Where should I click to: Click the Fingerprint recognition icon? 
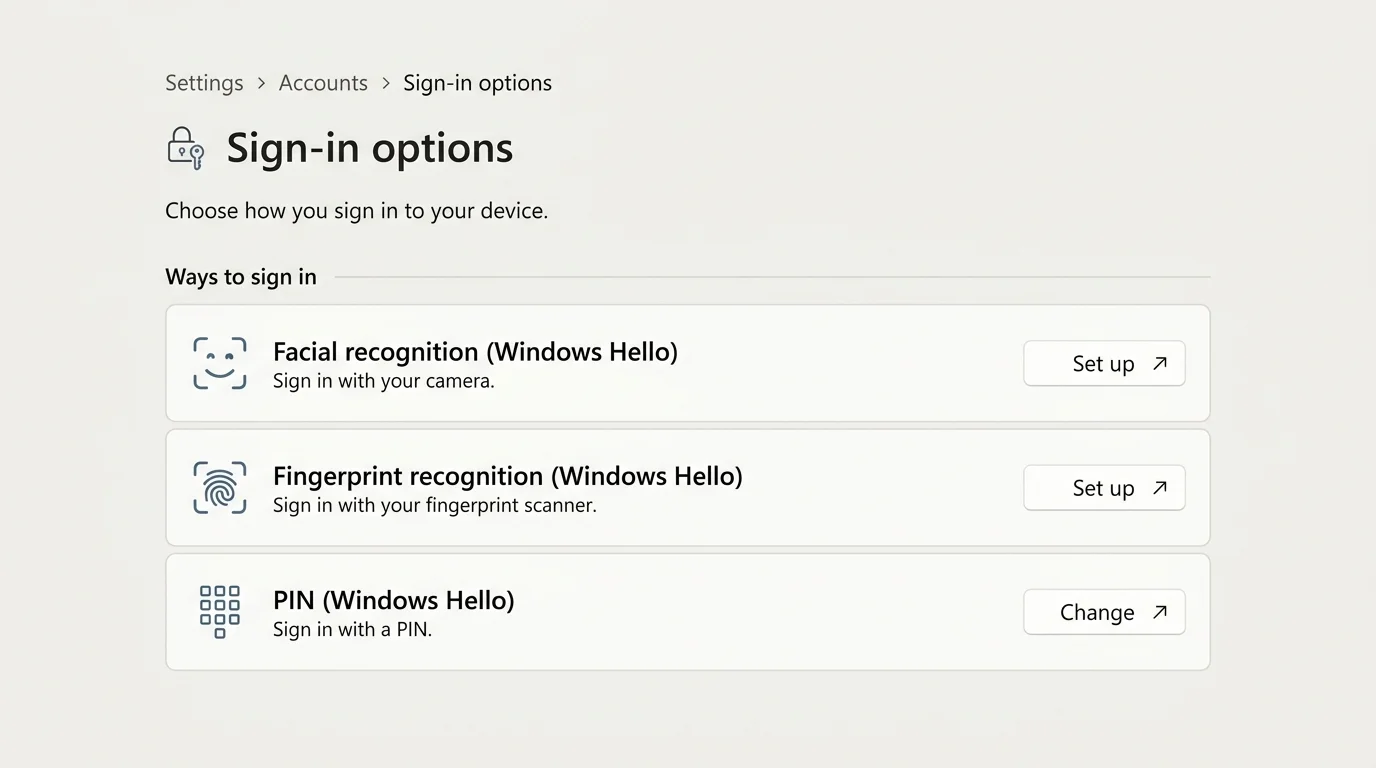tap(220, 487)
